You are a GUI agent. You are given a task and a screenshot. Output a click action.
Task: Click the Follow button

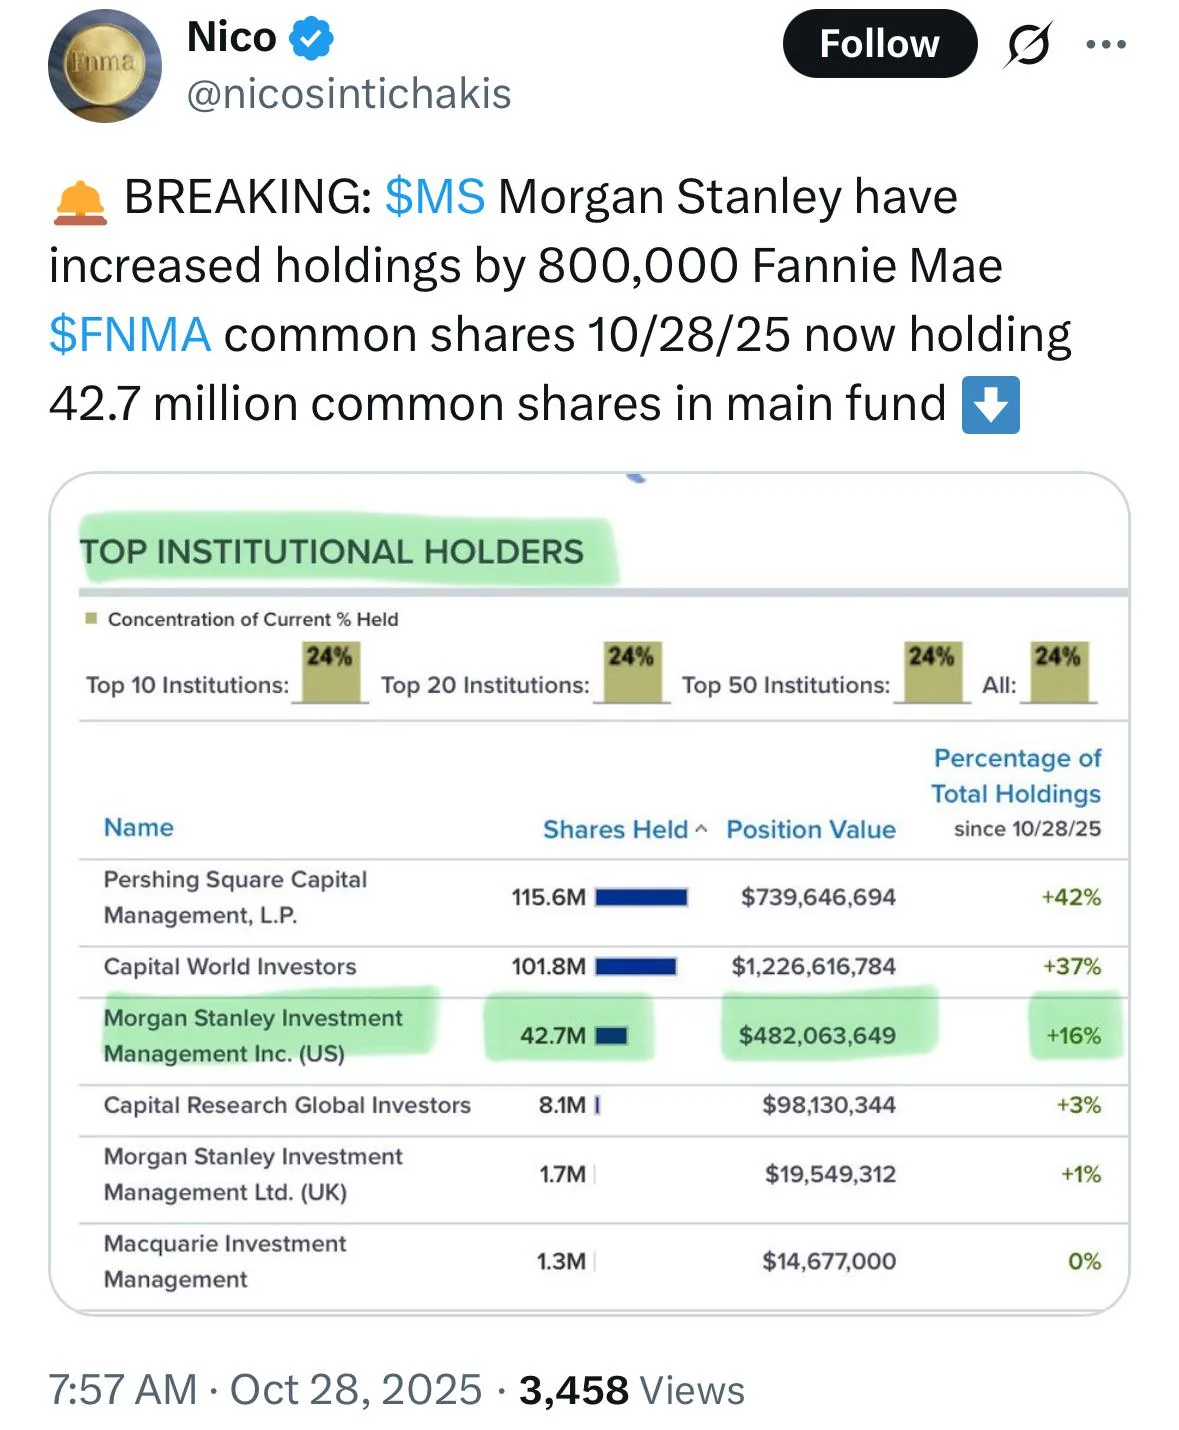point(879,44)
